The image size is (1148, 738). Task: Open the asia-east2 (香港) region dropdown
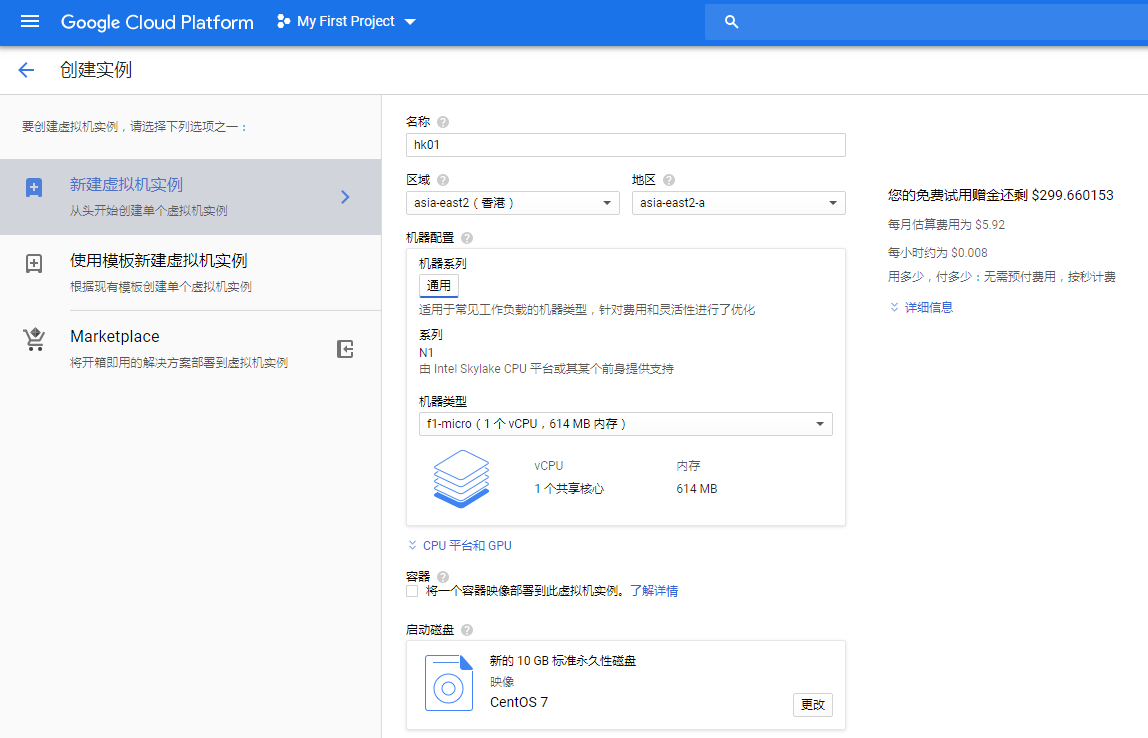pyautogui.click(x=512, y=203)
